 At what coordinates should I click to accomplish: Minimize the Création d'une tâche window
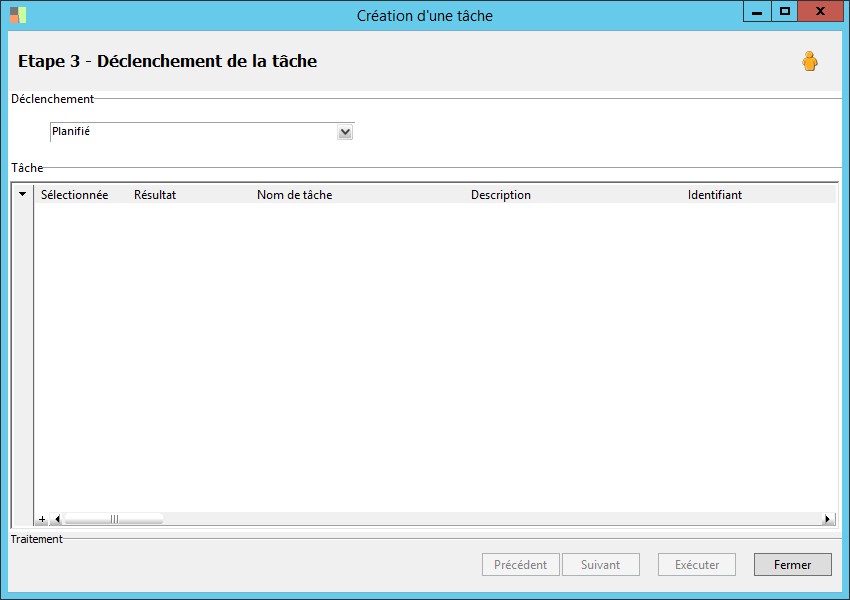pyautogui.click(x=757, y=11)
